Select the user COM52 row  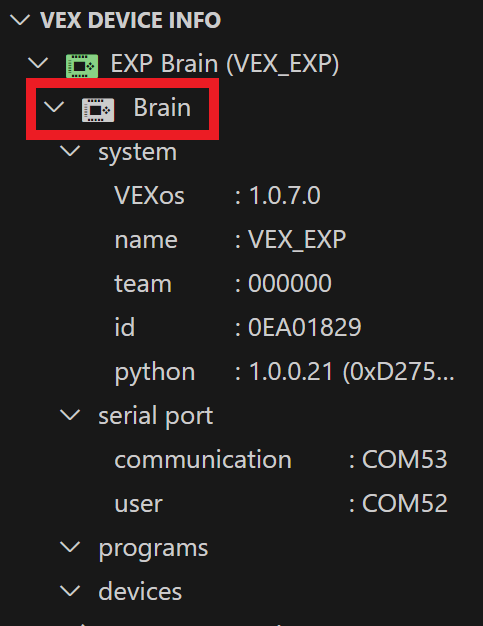click(242, 503)
